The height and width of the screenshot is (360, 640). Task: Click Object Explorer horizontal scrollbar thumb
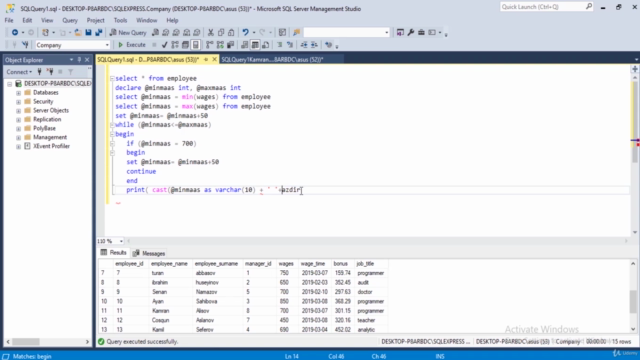pos(25,342)
